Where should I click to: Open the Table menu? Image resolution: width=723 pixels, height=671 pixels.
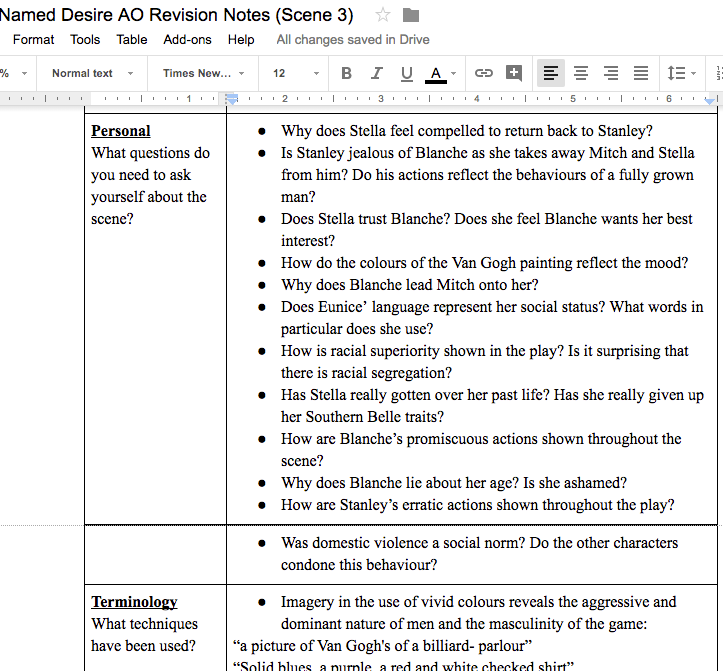131,40
